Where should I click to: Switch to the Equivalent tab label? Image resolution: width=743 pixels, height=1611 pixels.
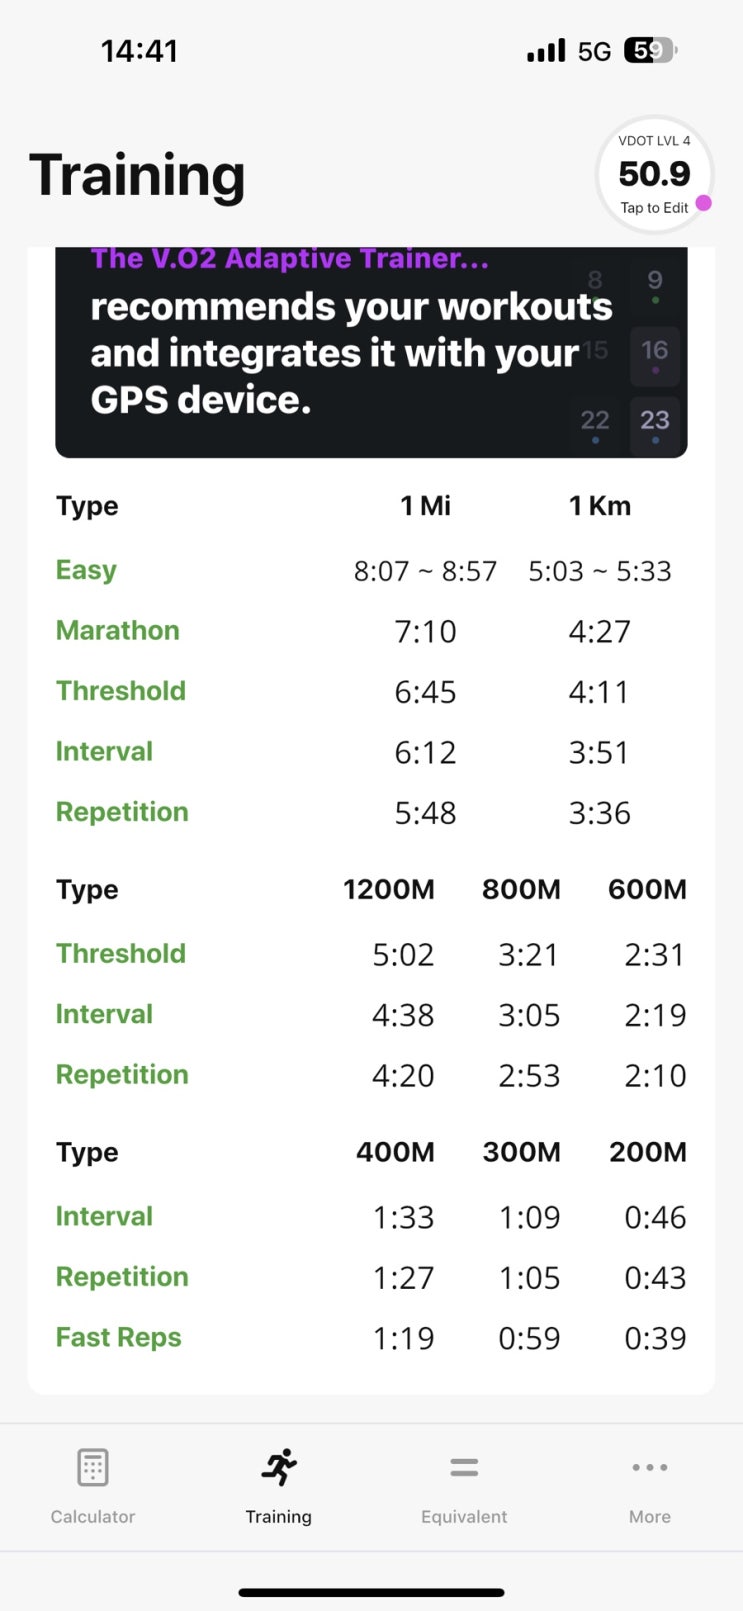464,1517
